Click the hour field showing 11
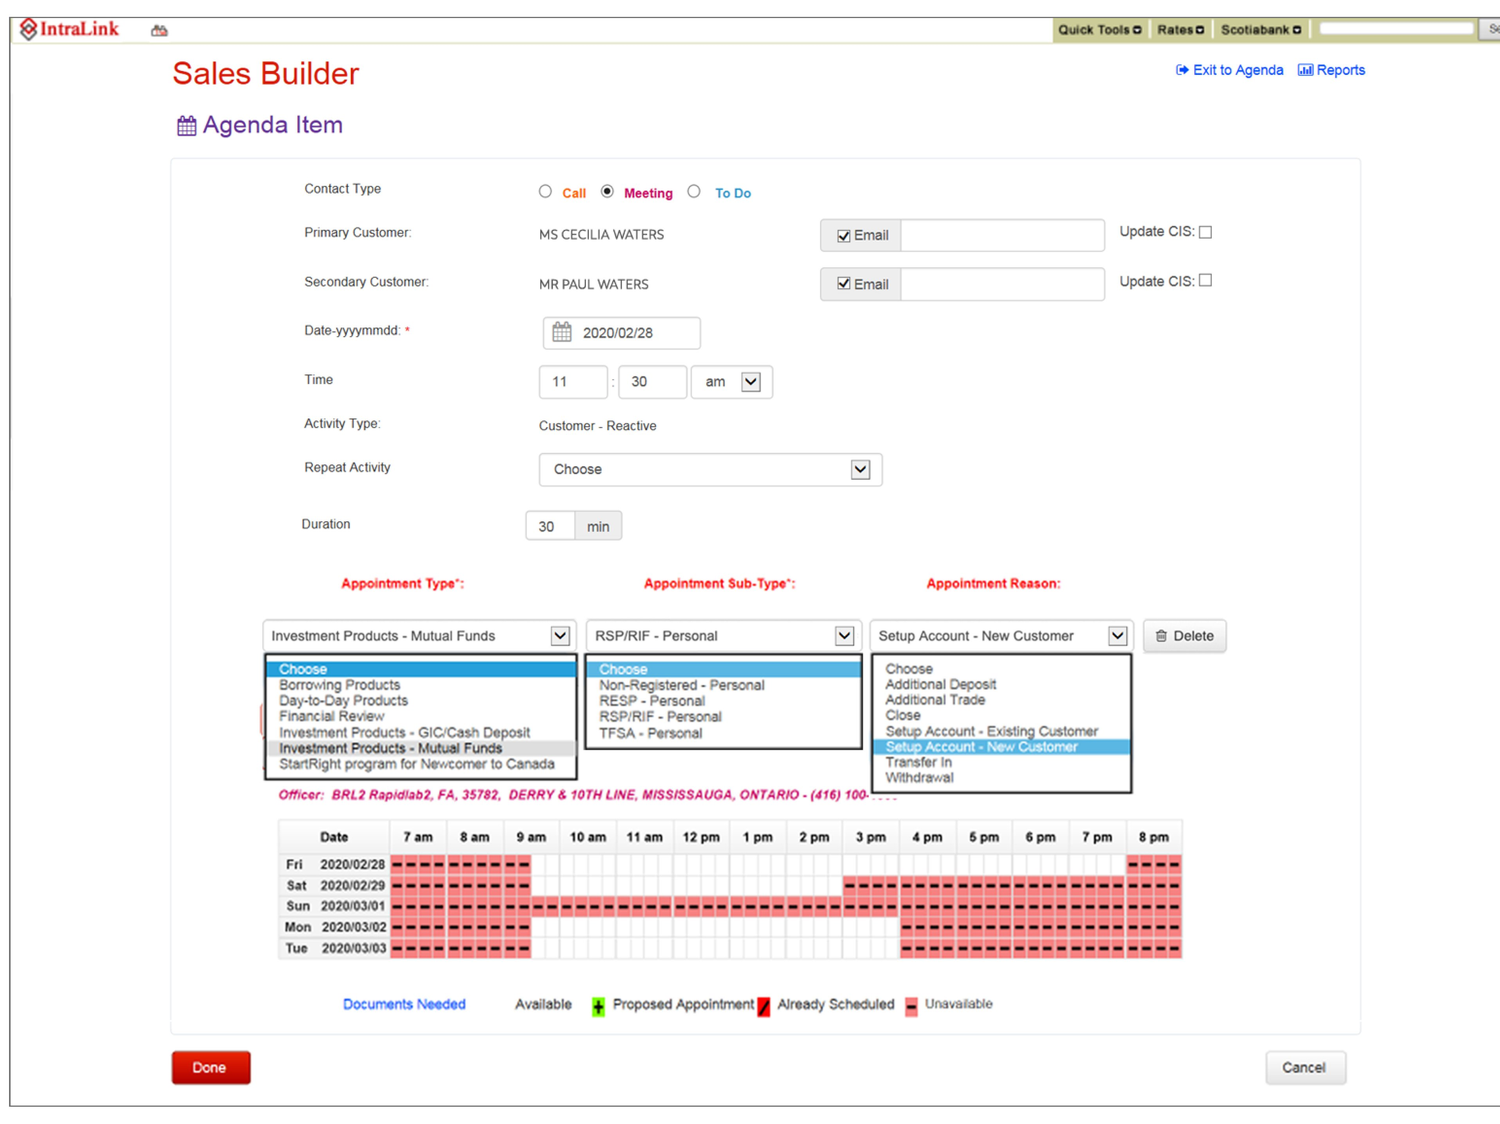The height and width of the screenshot is (1124, 1500). 573,382
